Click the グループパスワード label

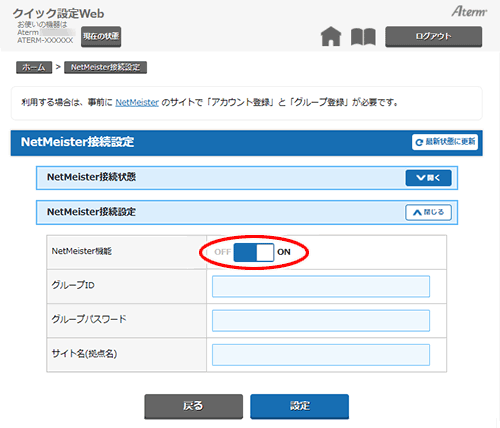[x=89, y=319]
